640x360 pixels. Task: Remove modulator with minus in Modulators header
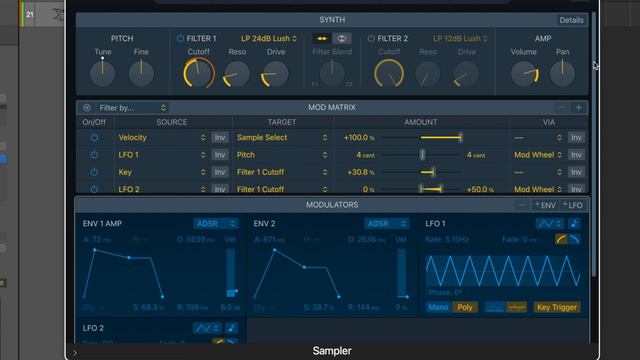point(522,205)
